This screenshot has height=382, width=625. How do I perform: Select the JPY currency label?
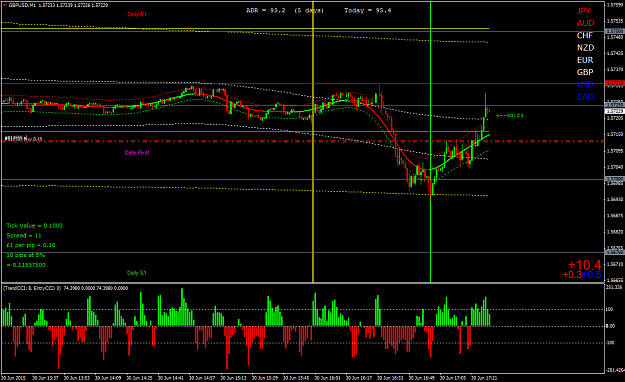(x=584, y=11)
